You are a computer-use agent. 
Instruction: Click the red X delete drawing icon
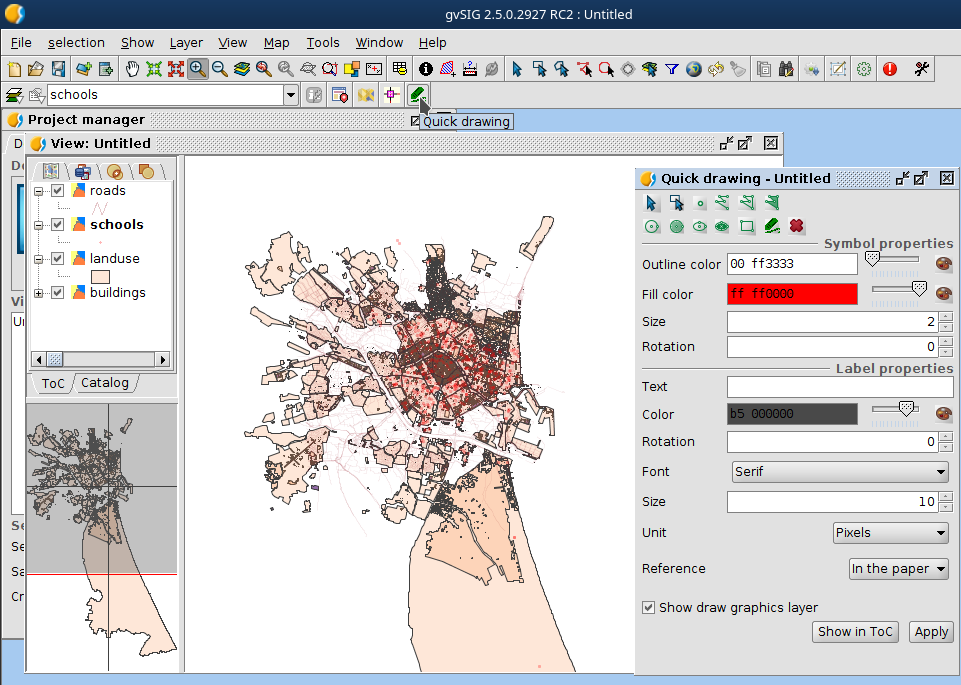point(796,226)
